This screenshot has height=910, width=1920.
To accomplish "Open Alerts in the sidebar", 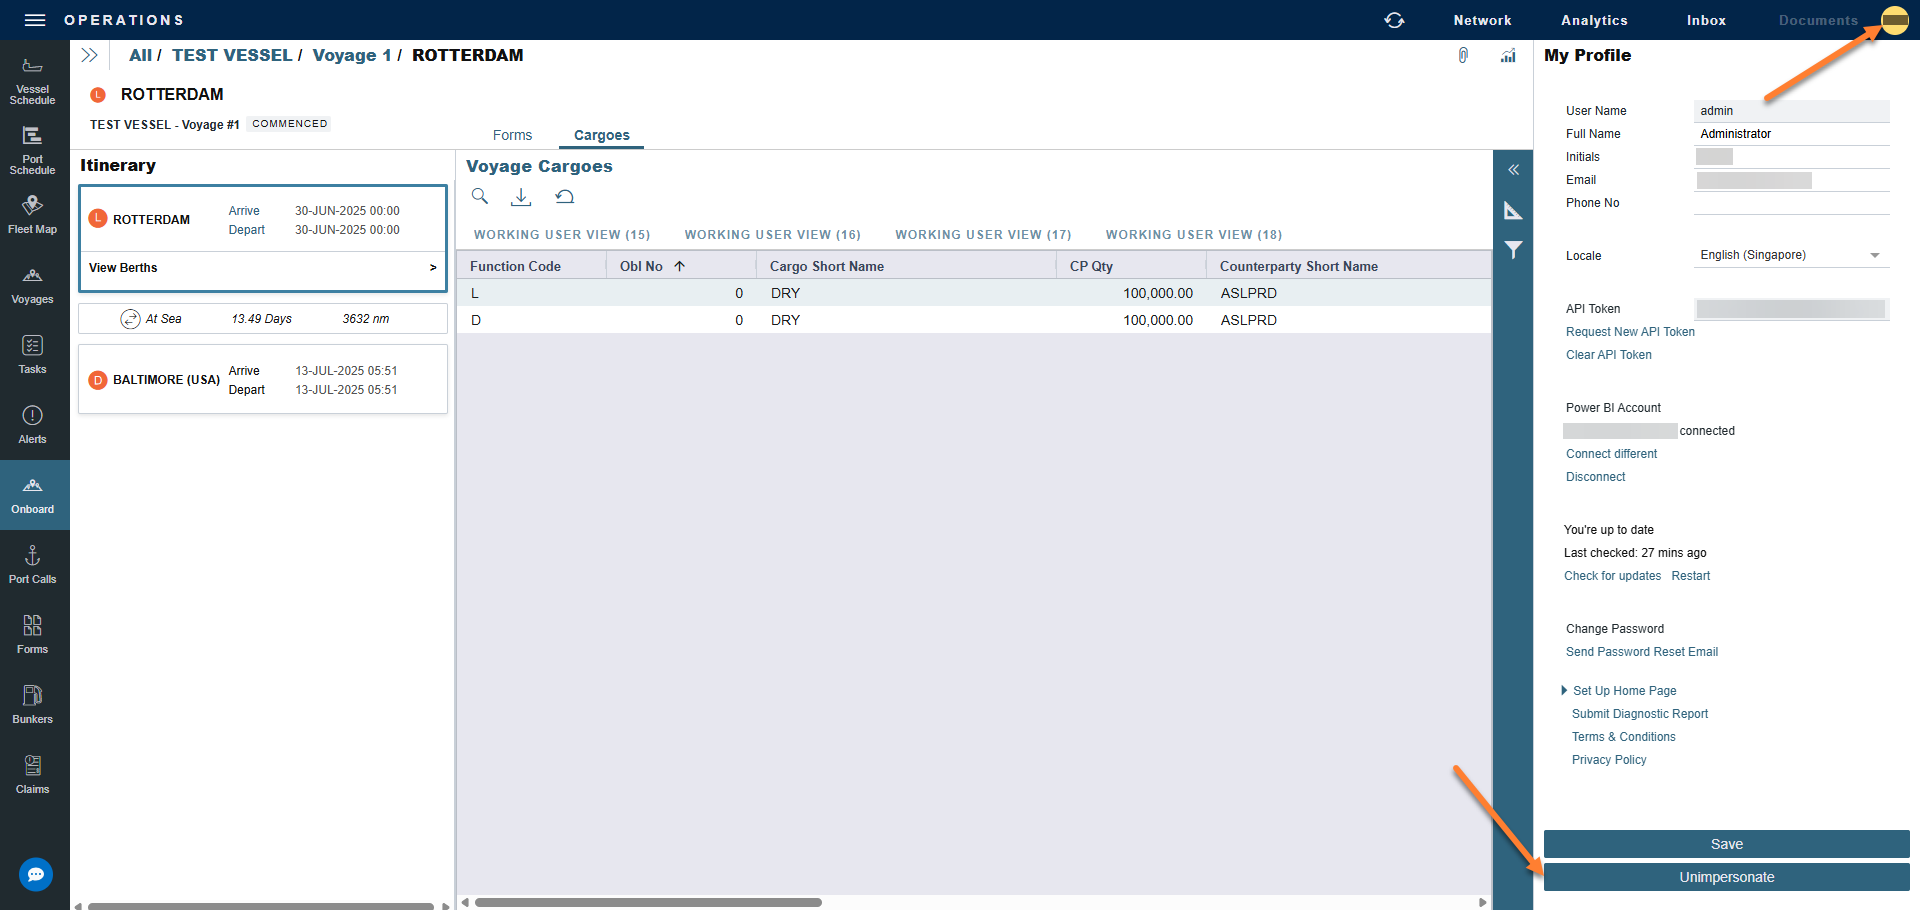I will pyautogui.click(x=32, y=426).
